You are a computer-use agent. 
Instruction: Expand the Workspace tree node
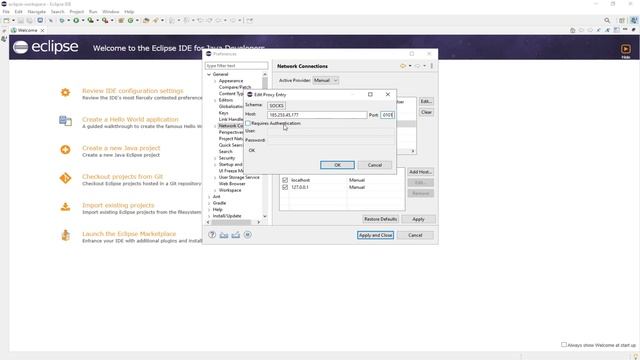(x=215, y=190)
